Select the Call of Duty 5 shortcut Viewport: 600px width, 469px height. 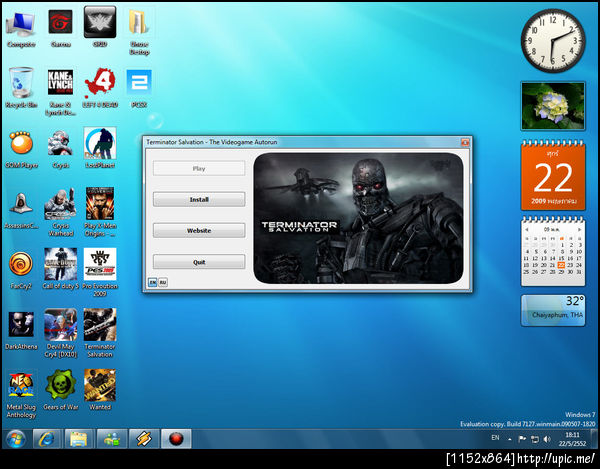[60, 269]
